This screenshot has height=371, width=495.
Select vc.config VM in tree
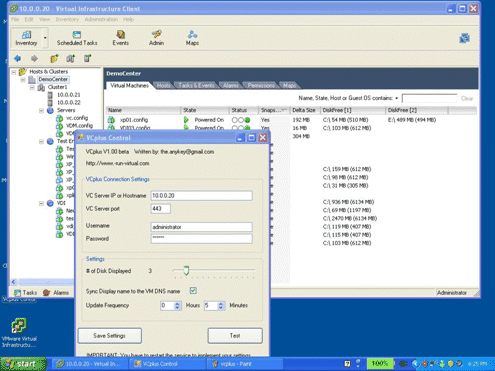tap(77, 118)
